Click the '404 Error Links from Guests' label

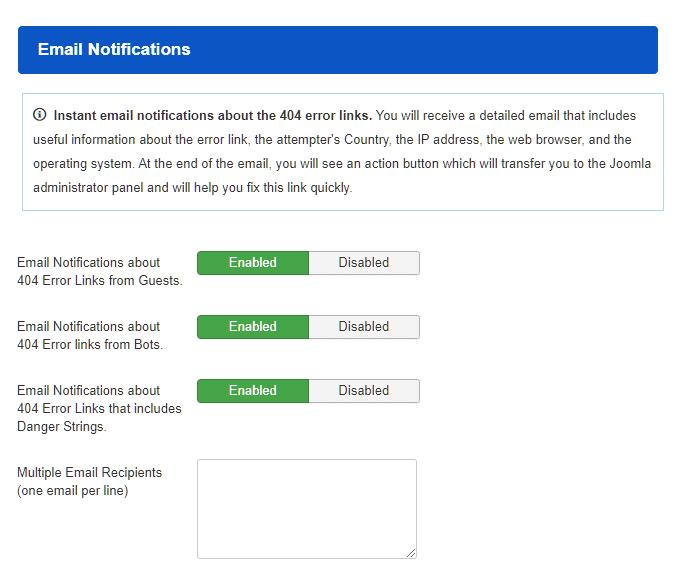[100, 281]
